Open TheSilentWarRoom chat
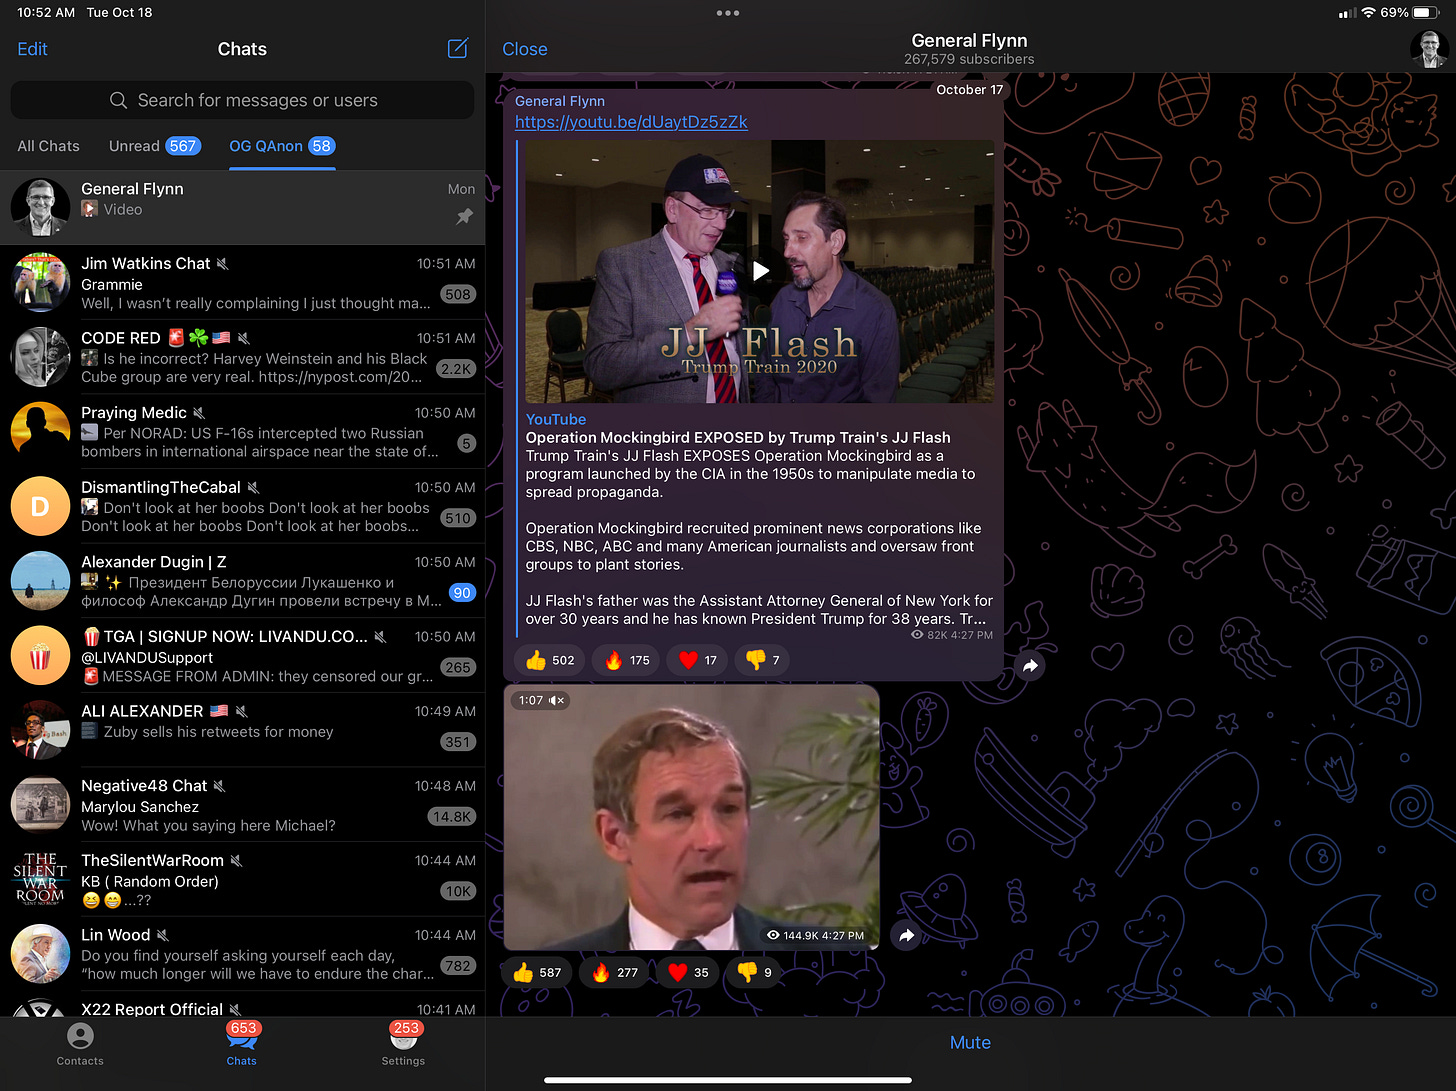The width and height of the screenshot is (1456, 1091). tap(242, 880)
